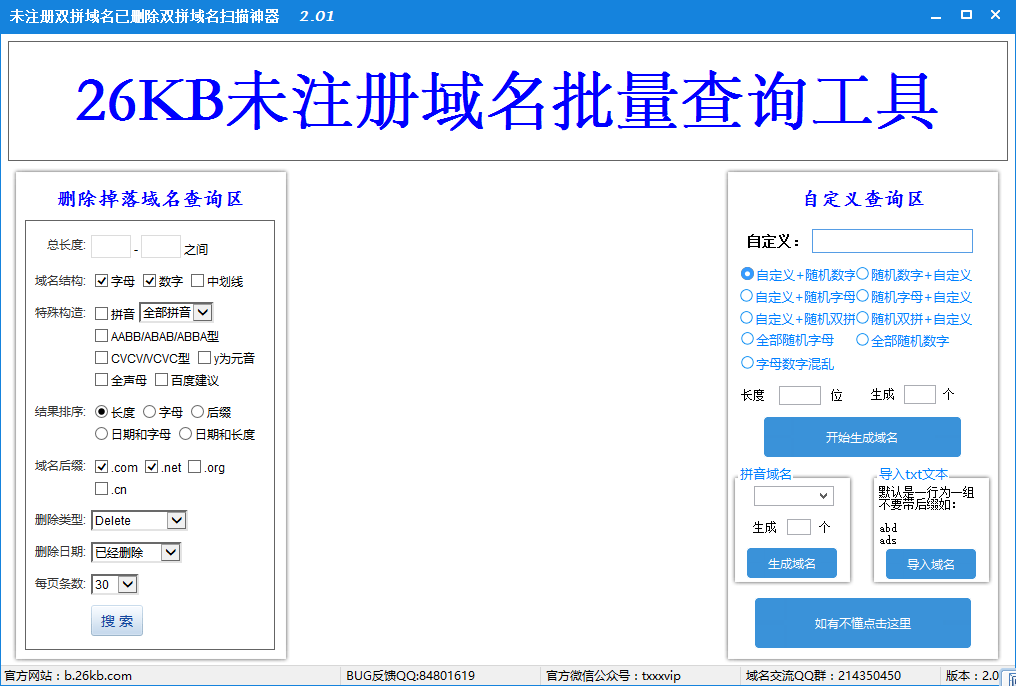
Task: Enable the 中划线 checkbox
Action: (x=198, y=280)
